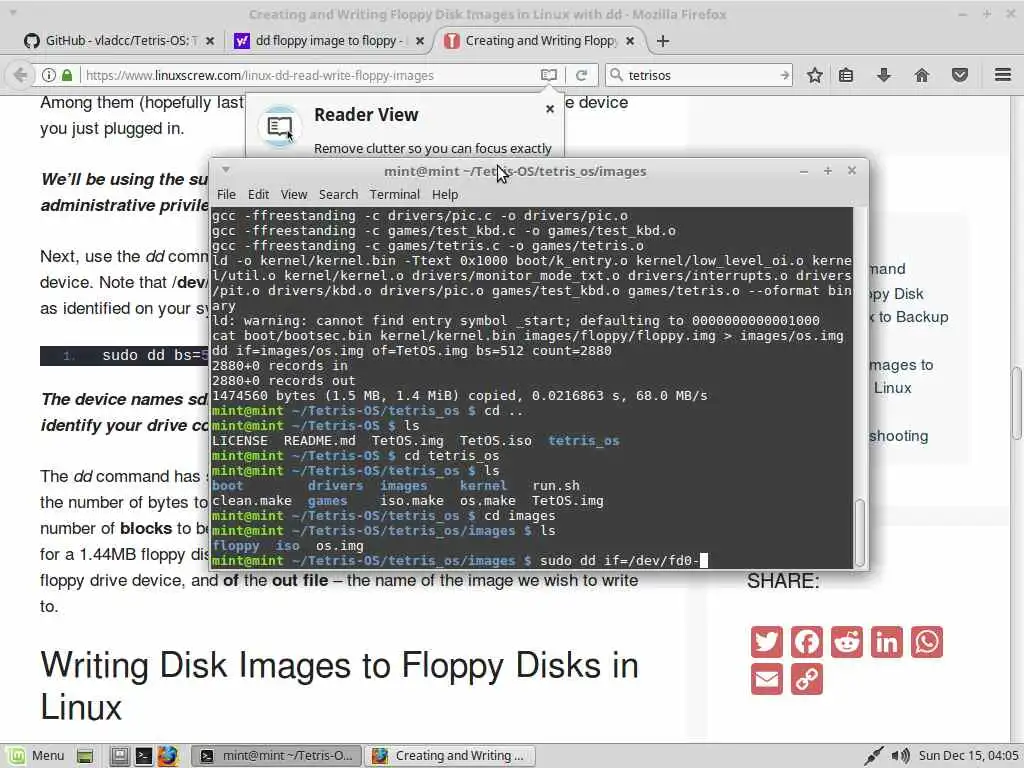Viewport: 1024px width, 768px height.
Task: Share article on Reddit
Action: tap(847, 642)
